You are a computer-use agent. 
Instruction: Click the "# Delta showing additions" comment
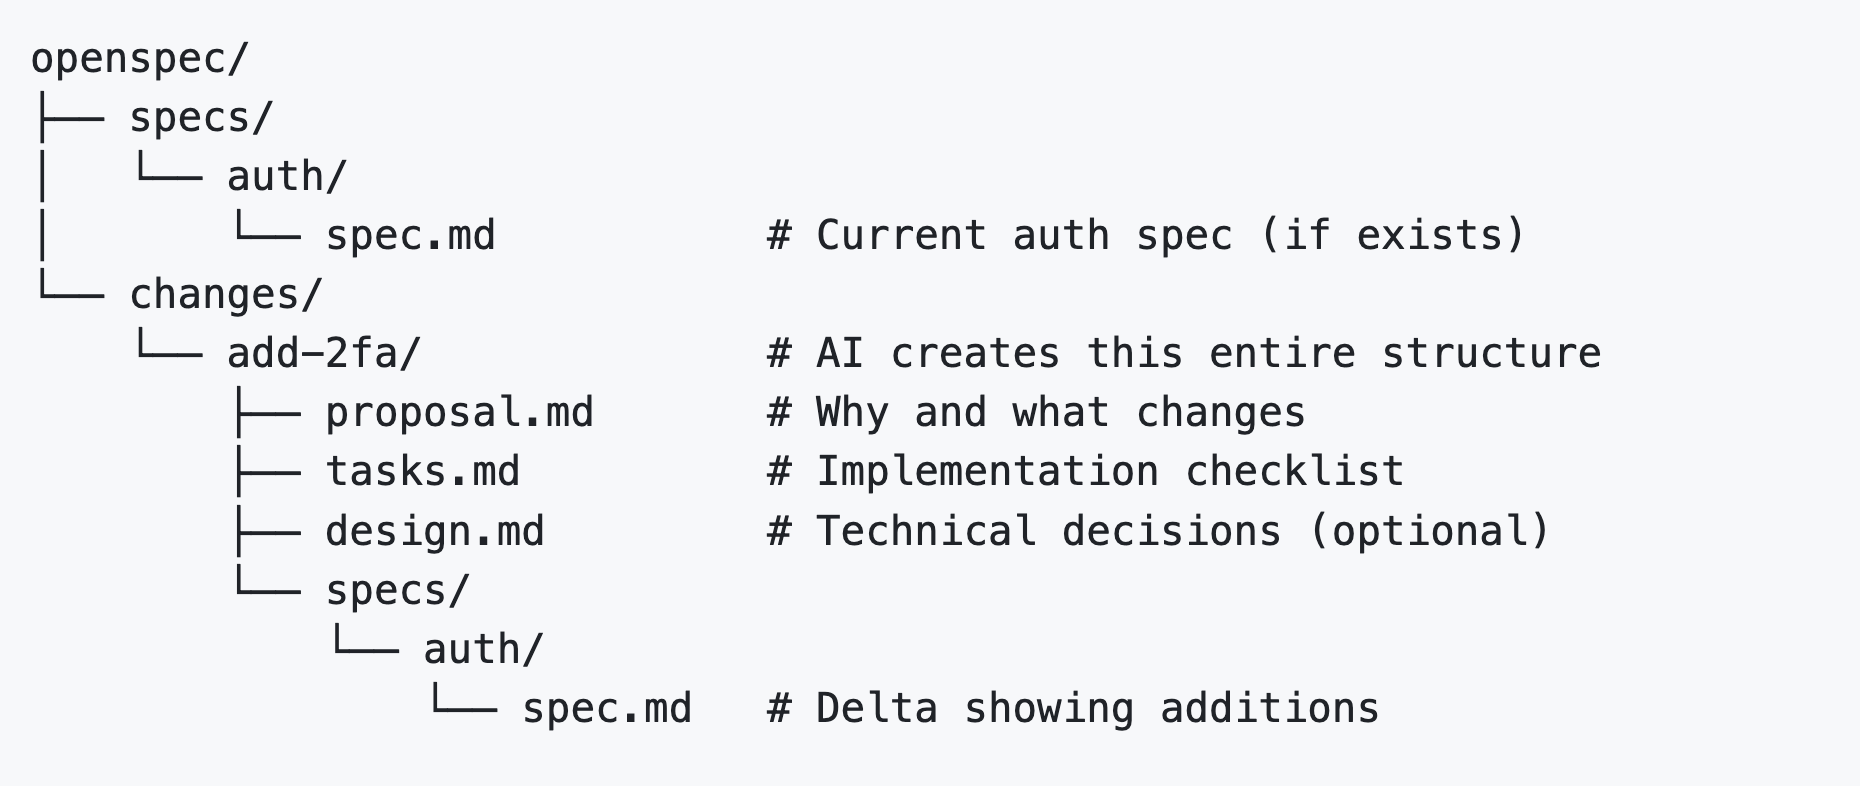coord(1073,708)
